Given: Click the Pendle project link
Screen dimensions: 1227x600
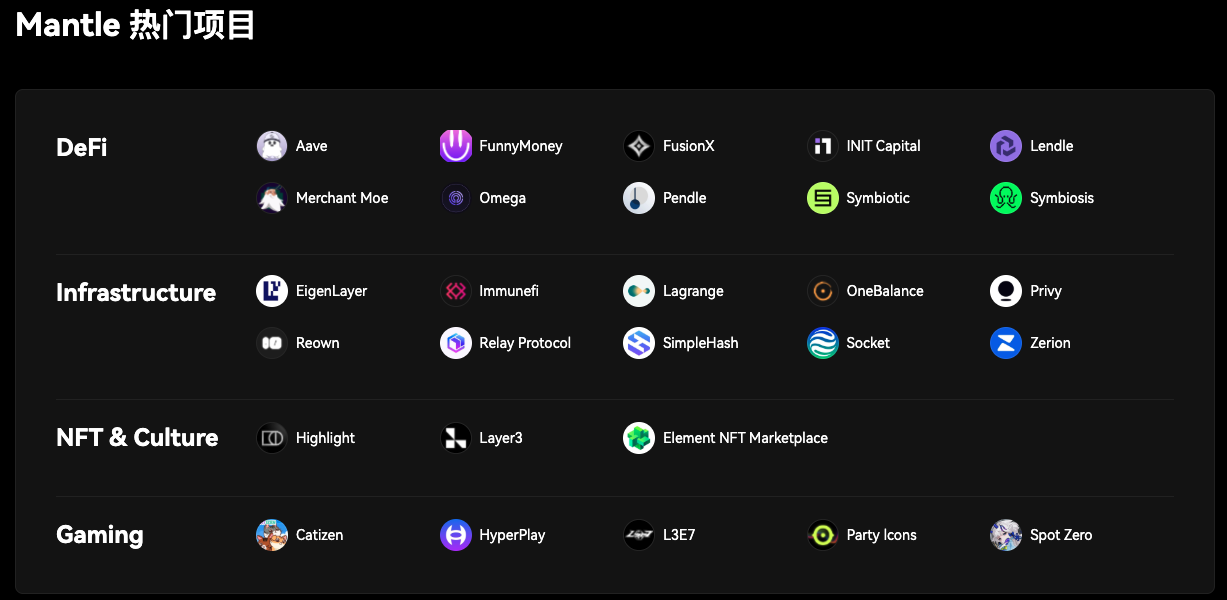Looking at the screenshot, I should [684, 198].
